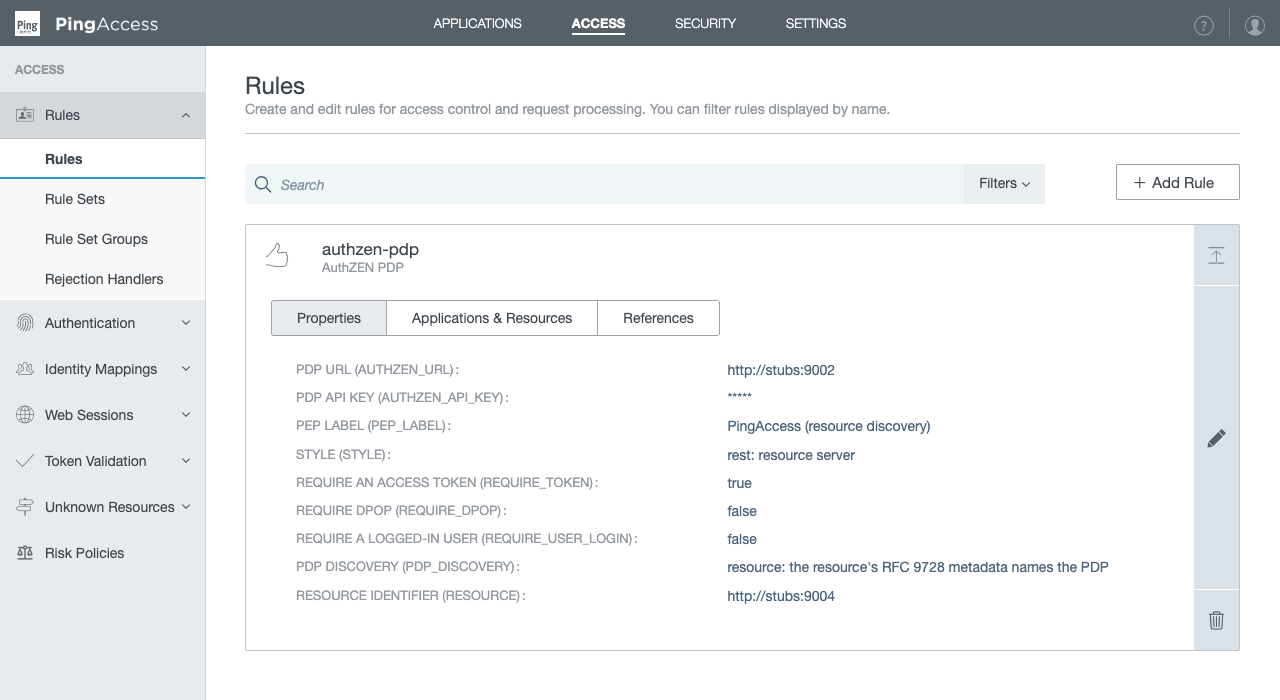Click the authzen-pdp rule name
The image size is (1280, 700).
pos(370,249)
